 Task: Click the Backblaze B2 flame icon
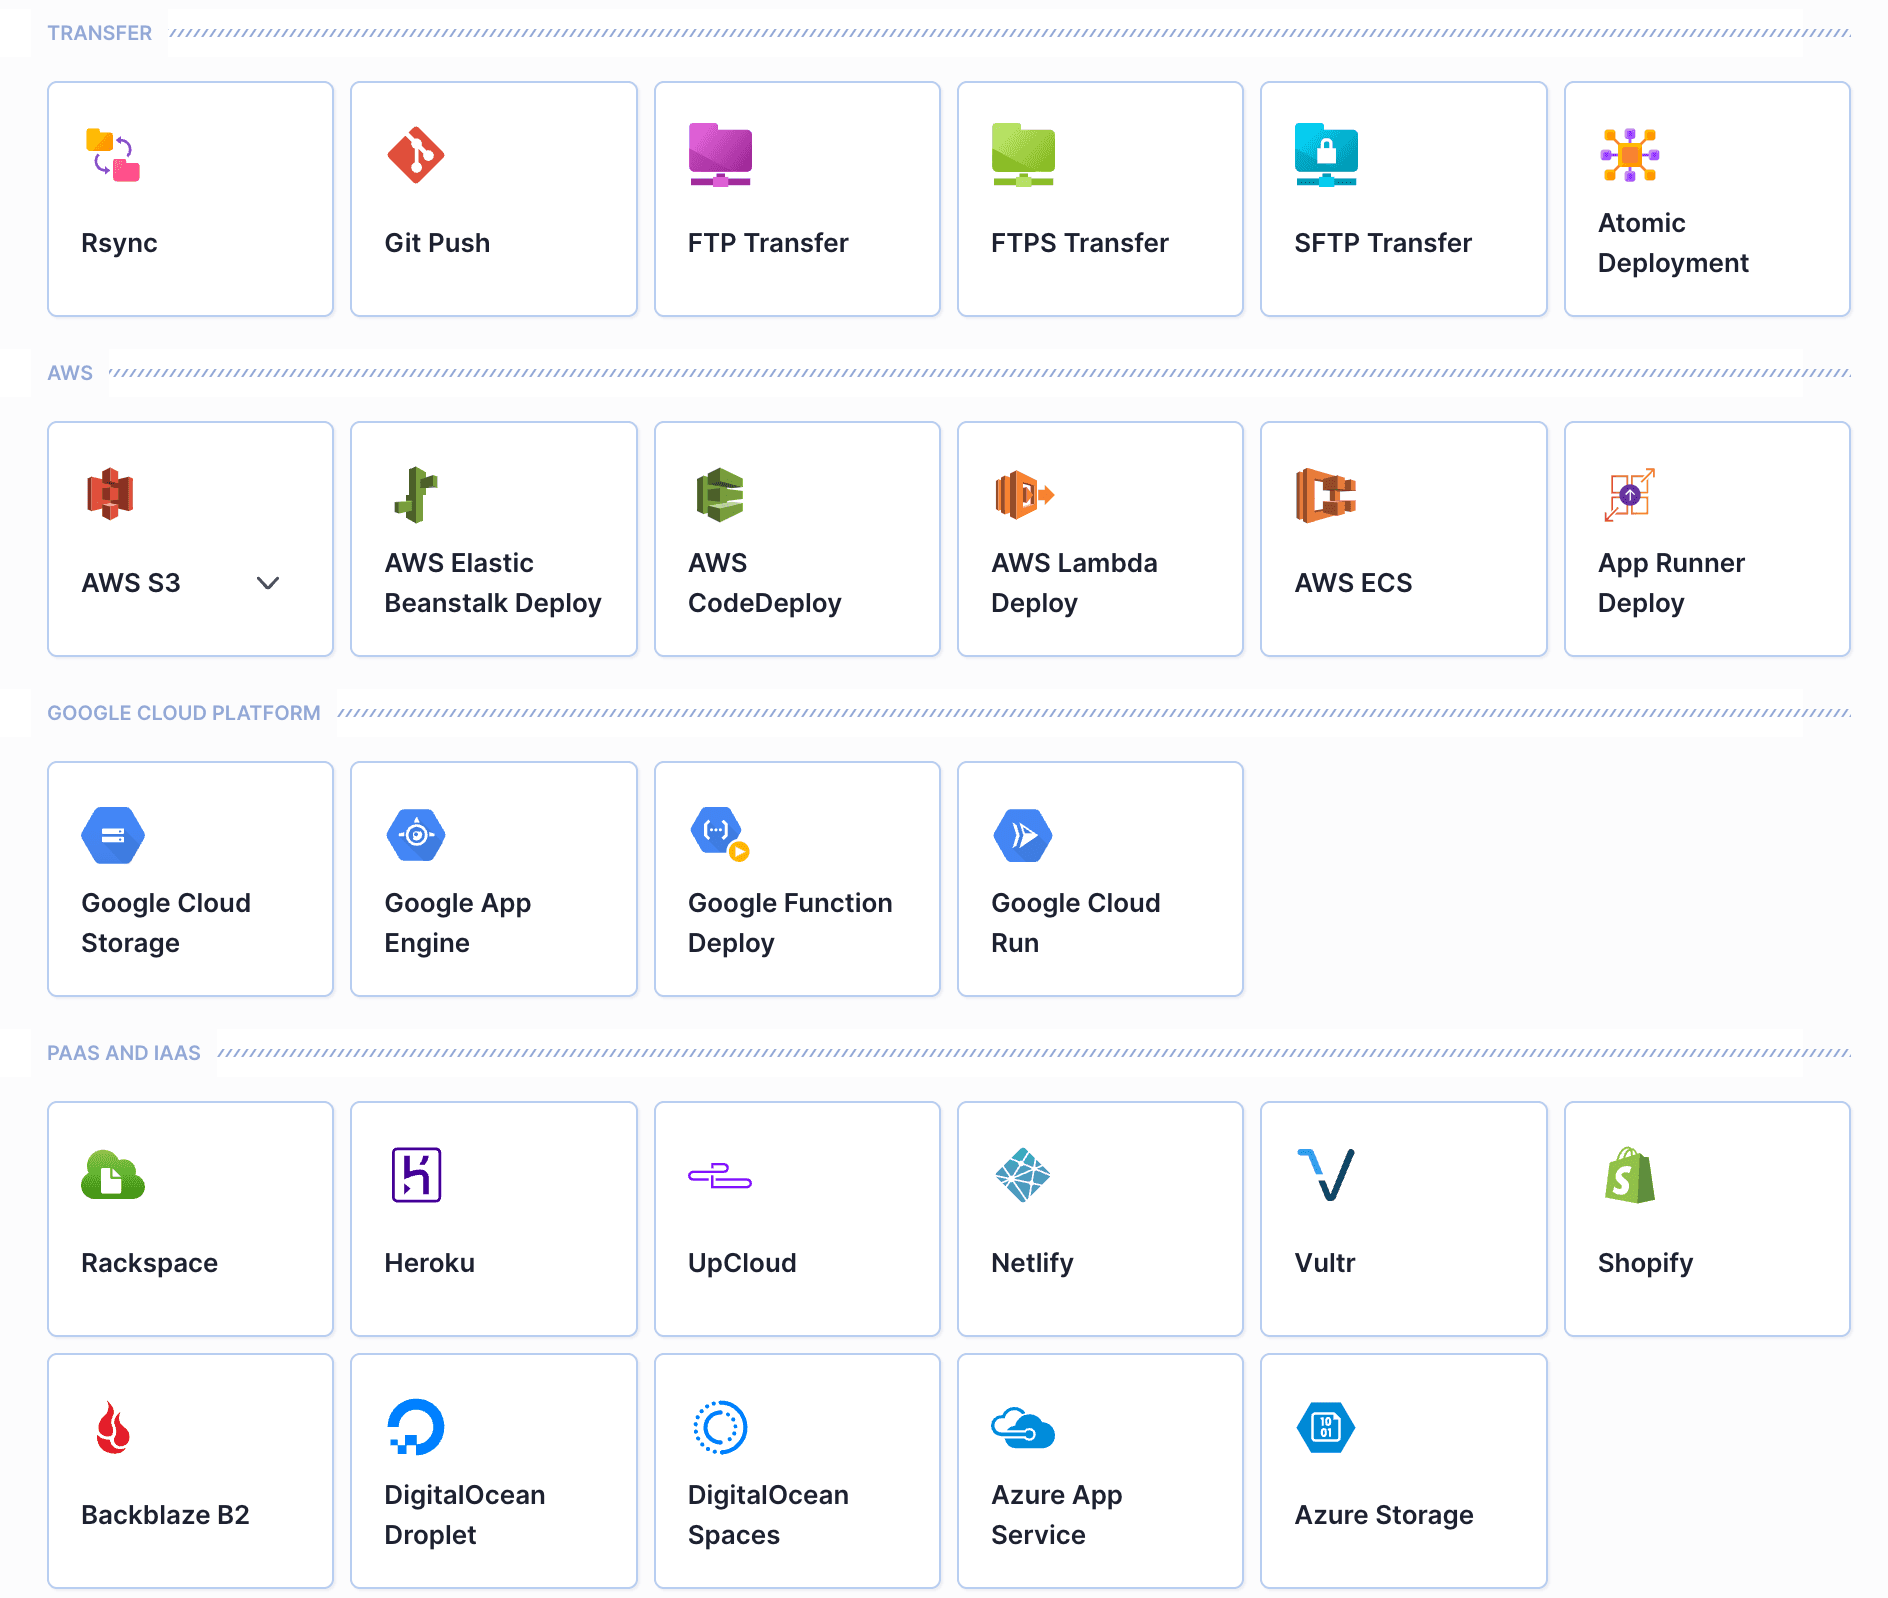[x=113, y=1427]
